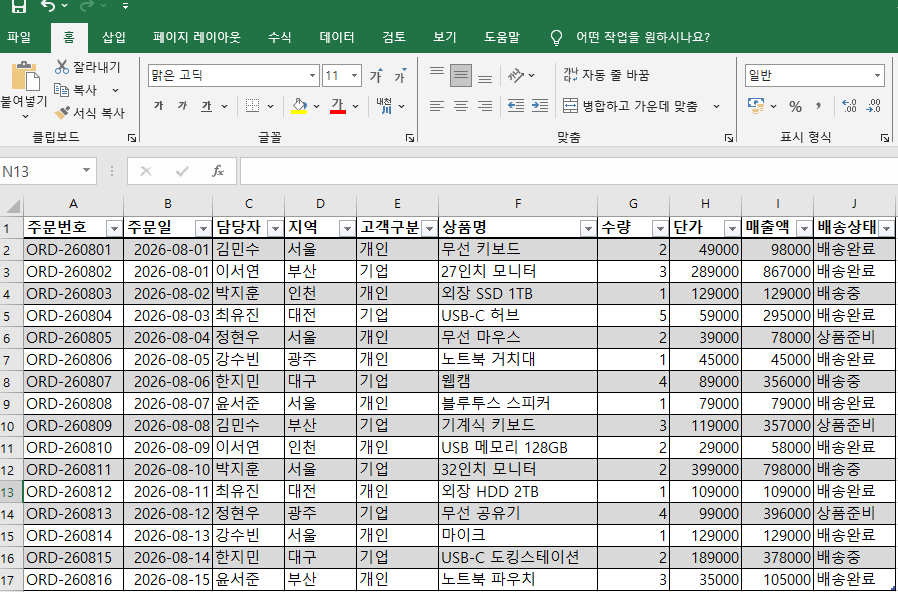The height and width of the screenshot is (592, 898).
Task: Open the 주문번호 column filter dropdown
Action: [x=115, y=229]
